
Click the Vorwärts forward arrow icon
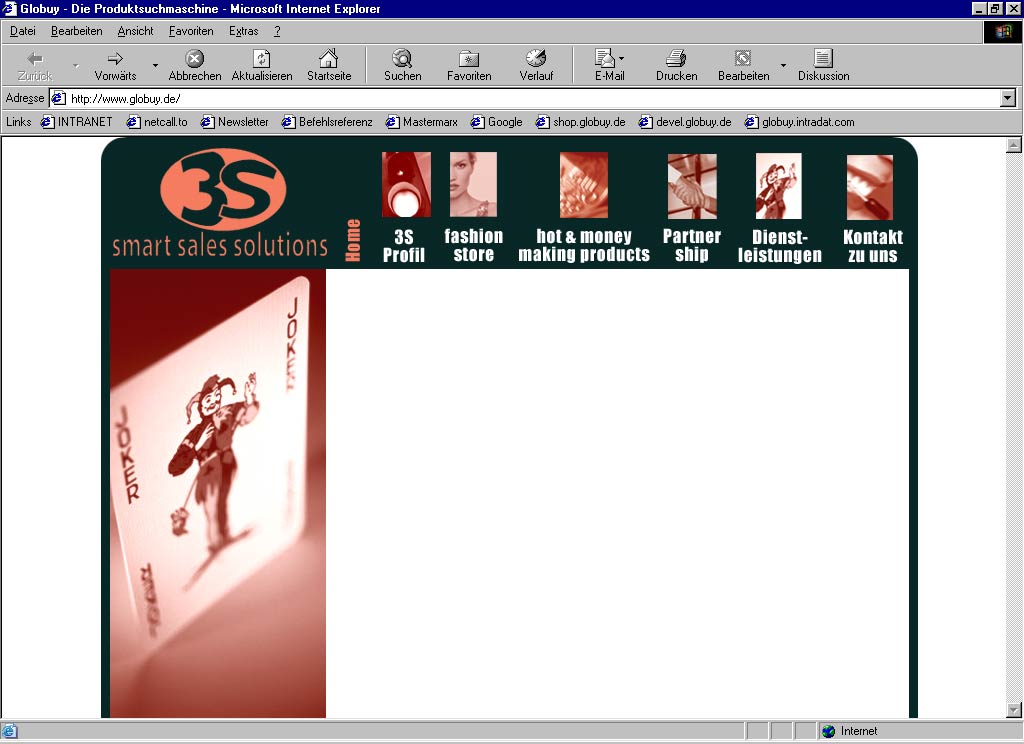coord(115,59)
